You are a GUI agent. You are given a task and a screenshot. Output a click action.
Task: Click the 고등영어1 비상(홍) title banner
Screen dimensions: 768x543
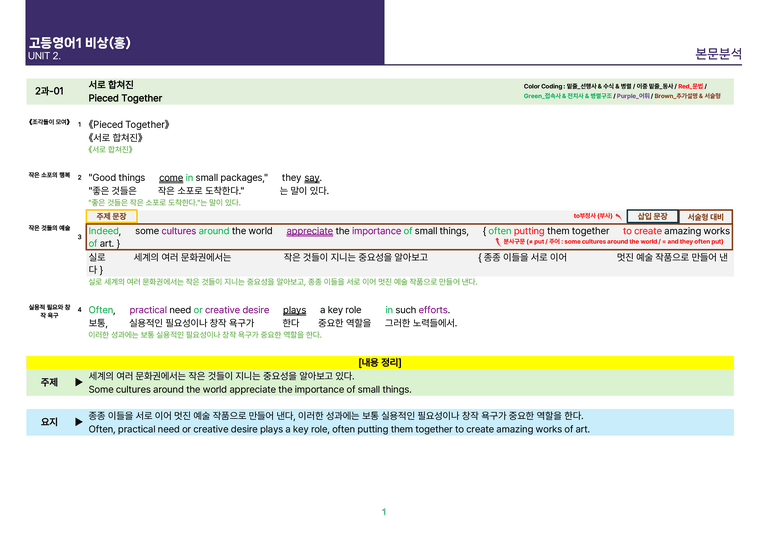tap(80, 43)
